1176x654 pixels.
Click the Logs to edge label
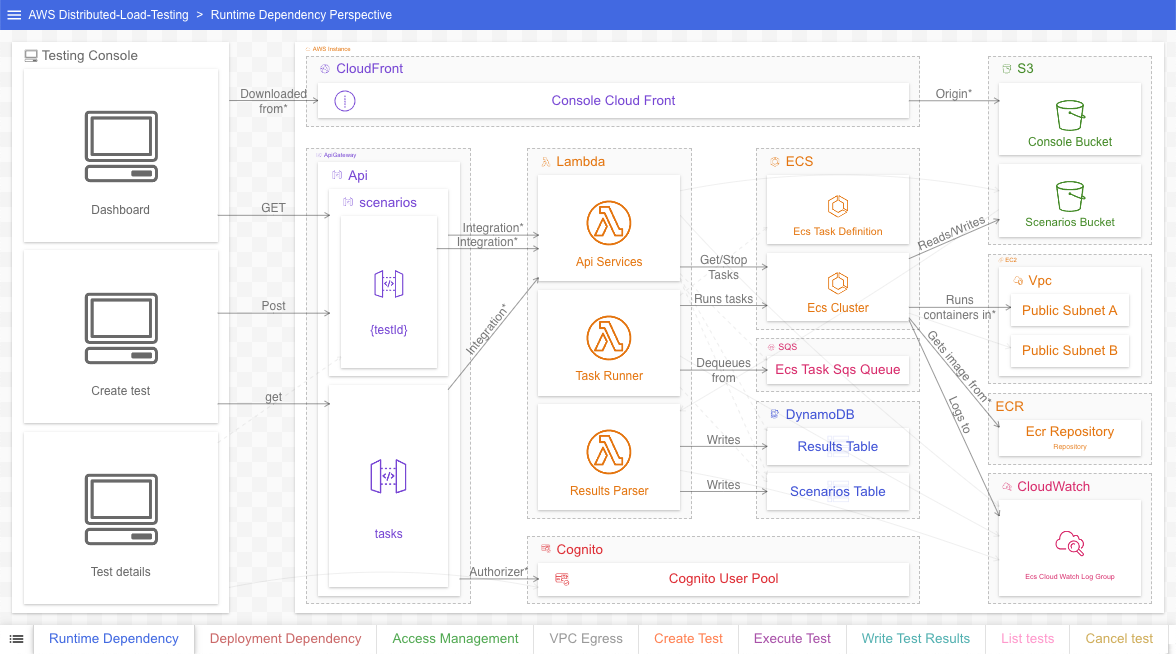(x=960, y=415)
